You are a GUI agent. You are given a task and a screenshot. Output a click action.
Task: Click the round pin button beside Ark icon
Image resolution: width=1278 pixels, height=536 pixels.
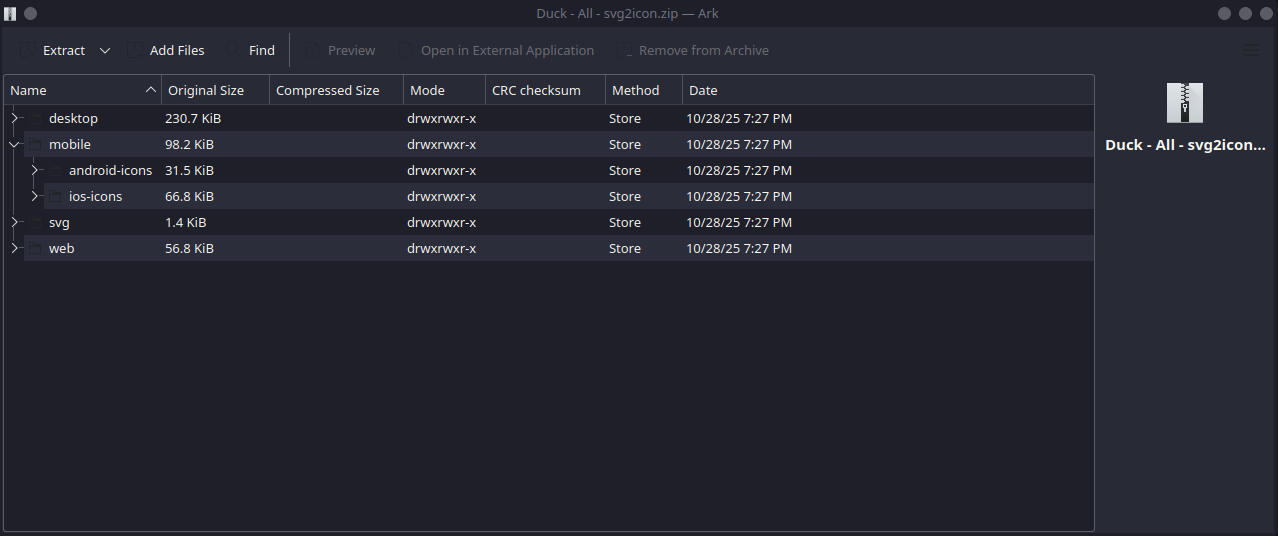pos(31,14)
